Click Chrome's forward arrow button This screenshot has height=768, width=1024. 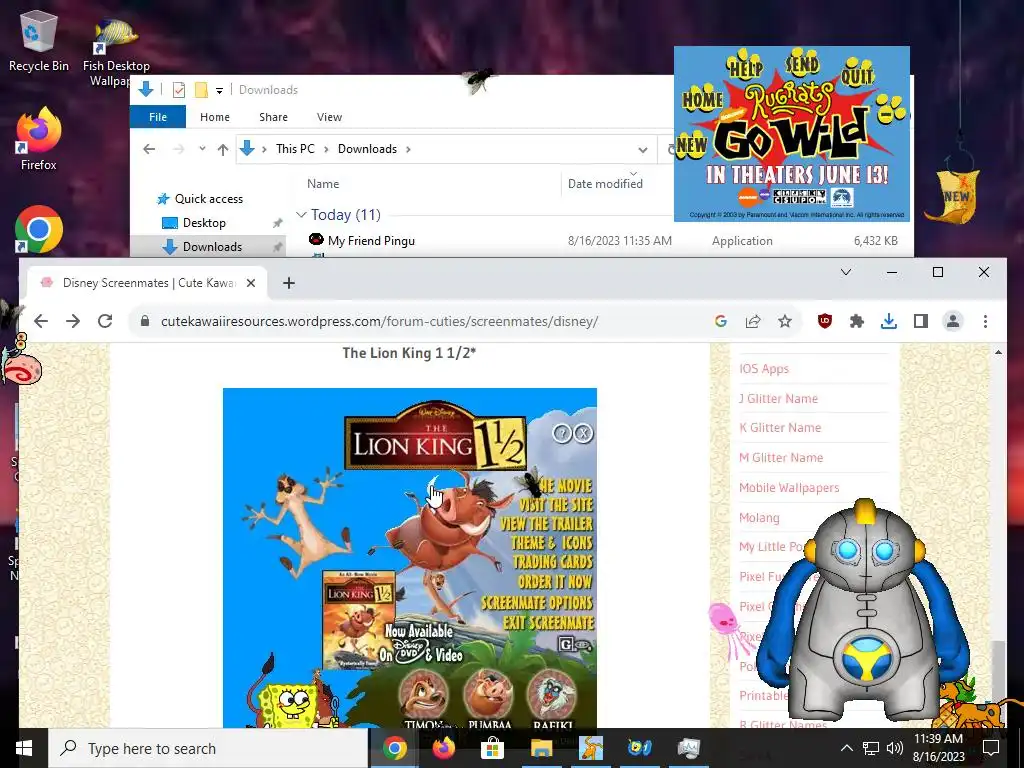point(73,321)
